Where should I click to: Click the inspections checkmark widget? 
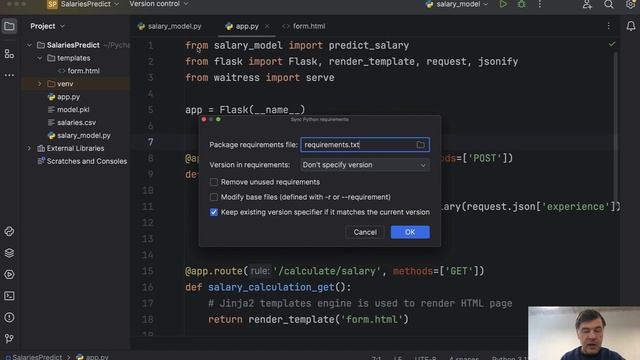[x=611, y=44]
